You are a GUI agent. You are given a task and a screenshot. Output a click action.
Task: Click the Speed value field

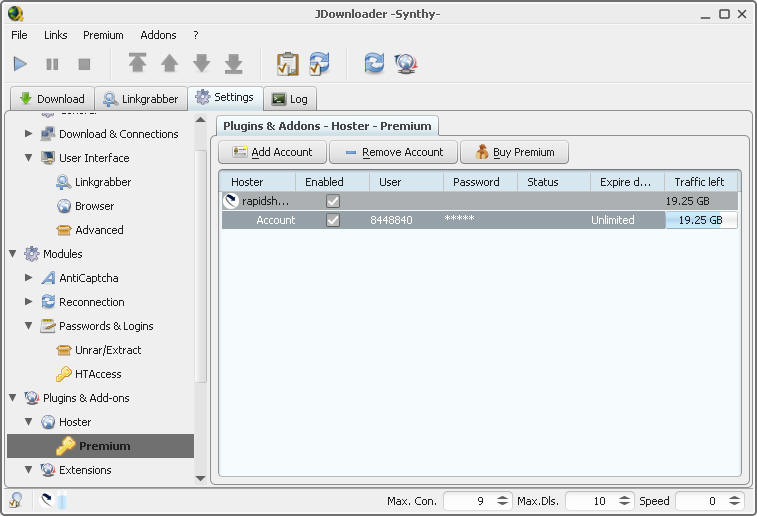click(x=701, y=501)
